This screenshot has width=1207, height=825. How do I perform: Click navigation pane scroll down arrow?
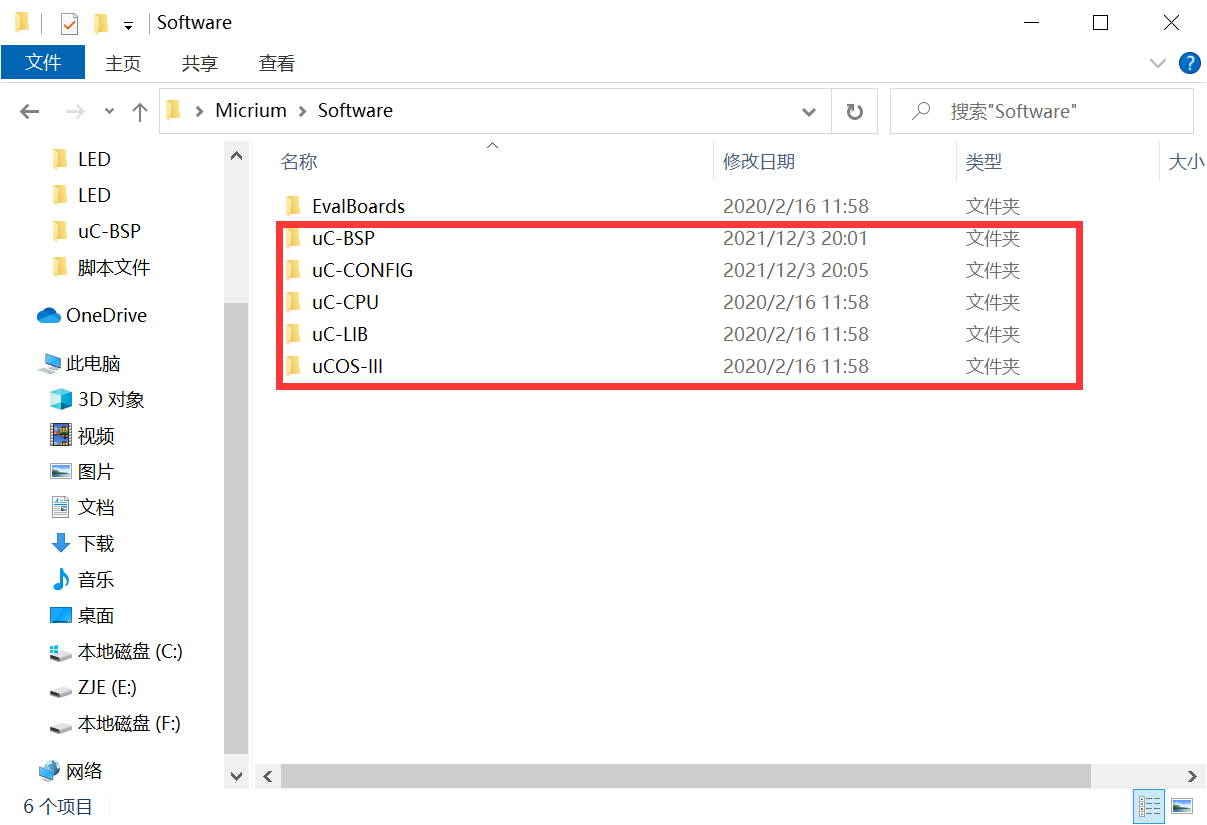236,775
